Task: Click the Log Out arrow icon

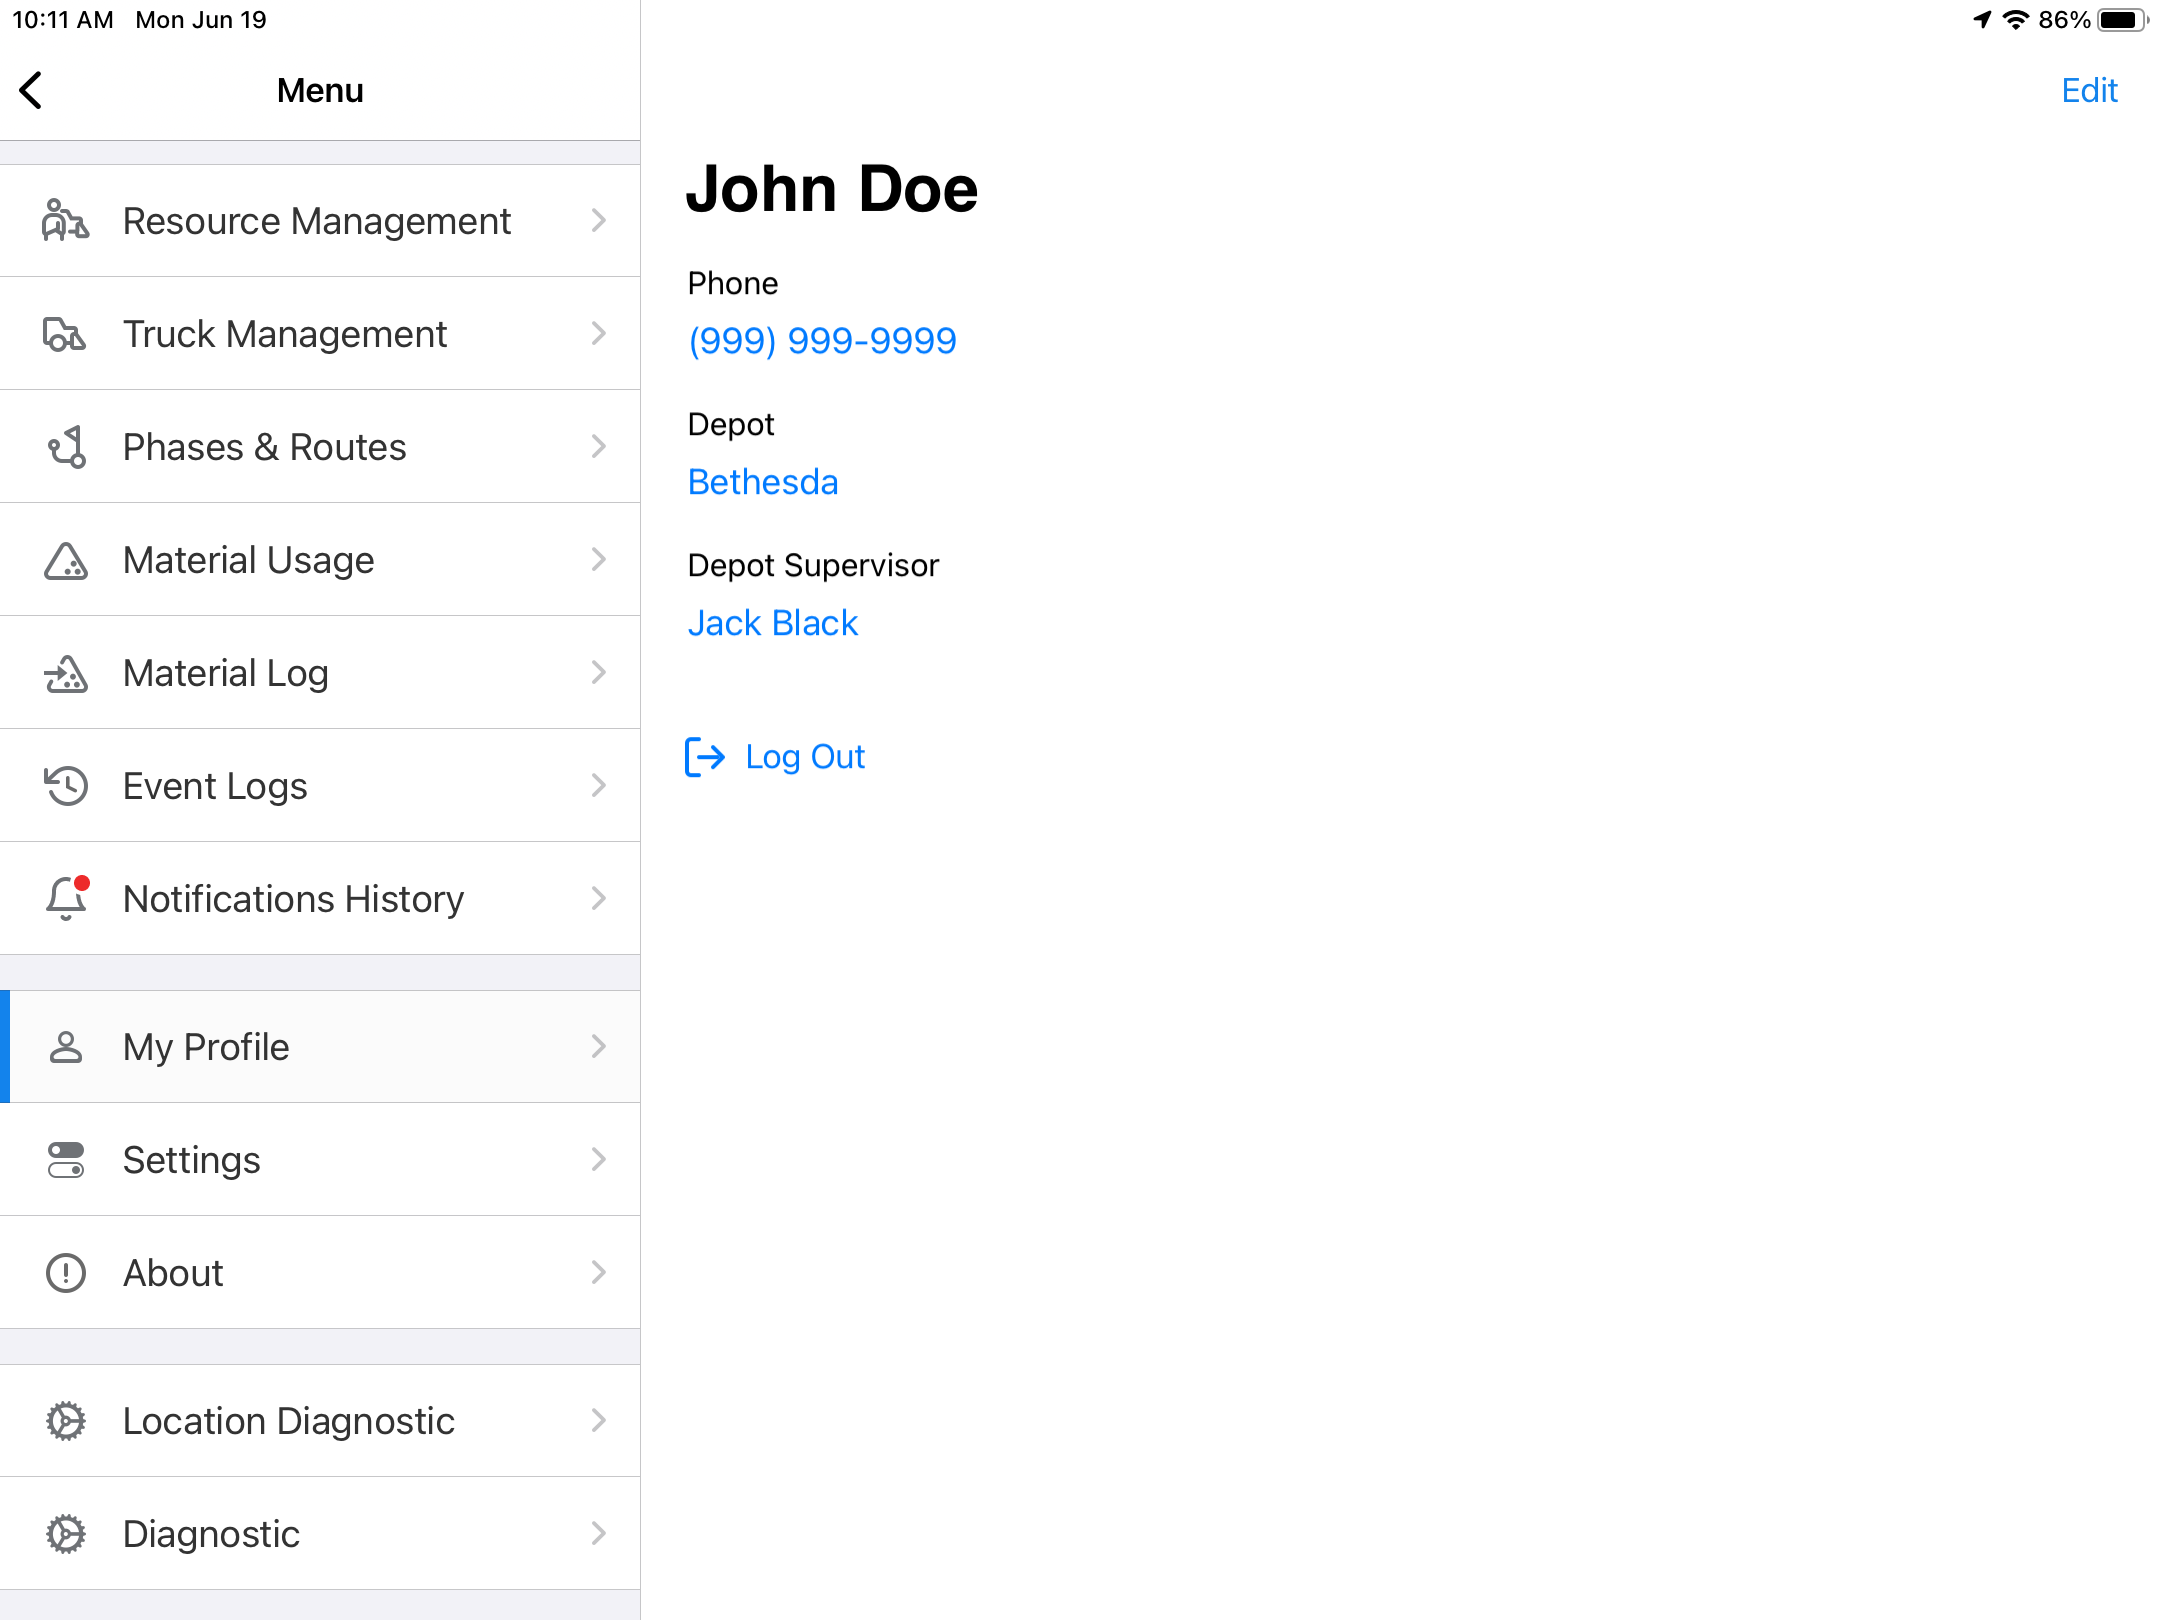Action: [705, 757]
